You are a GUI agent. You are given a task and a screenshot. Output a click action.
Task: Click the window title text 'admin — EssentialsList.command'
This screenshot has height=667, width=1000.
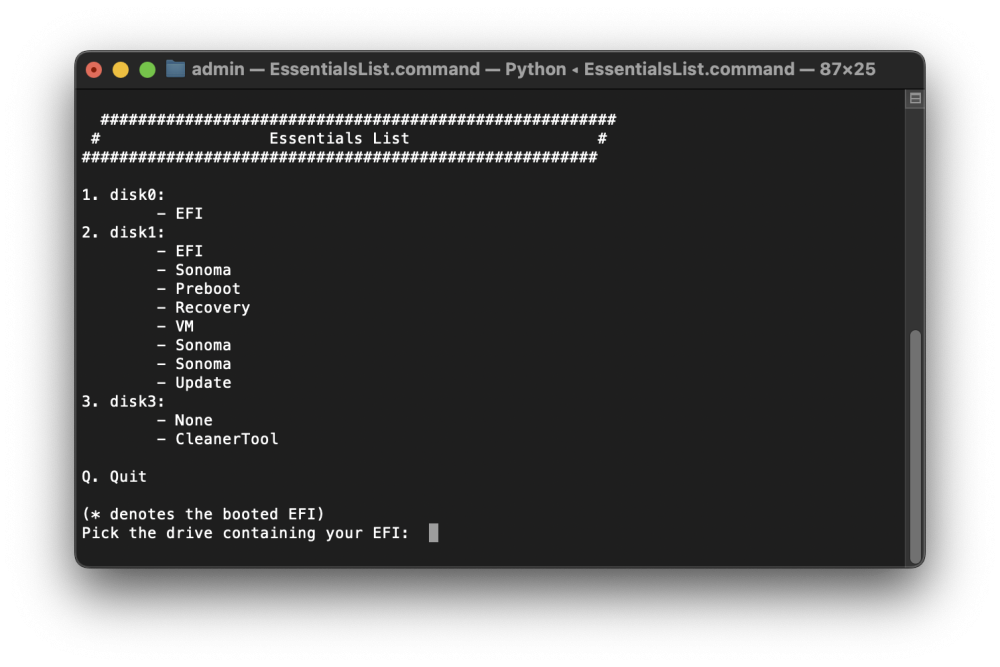coord(336,69)
